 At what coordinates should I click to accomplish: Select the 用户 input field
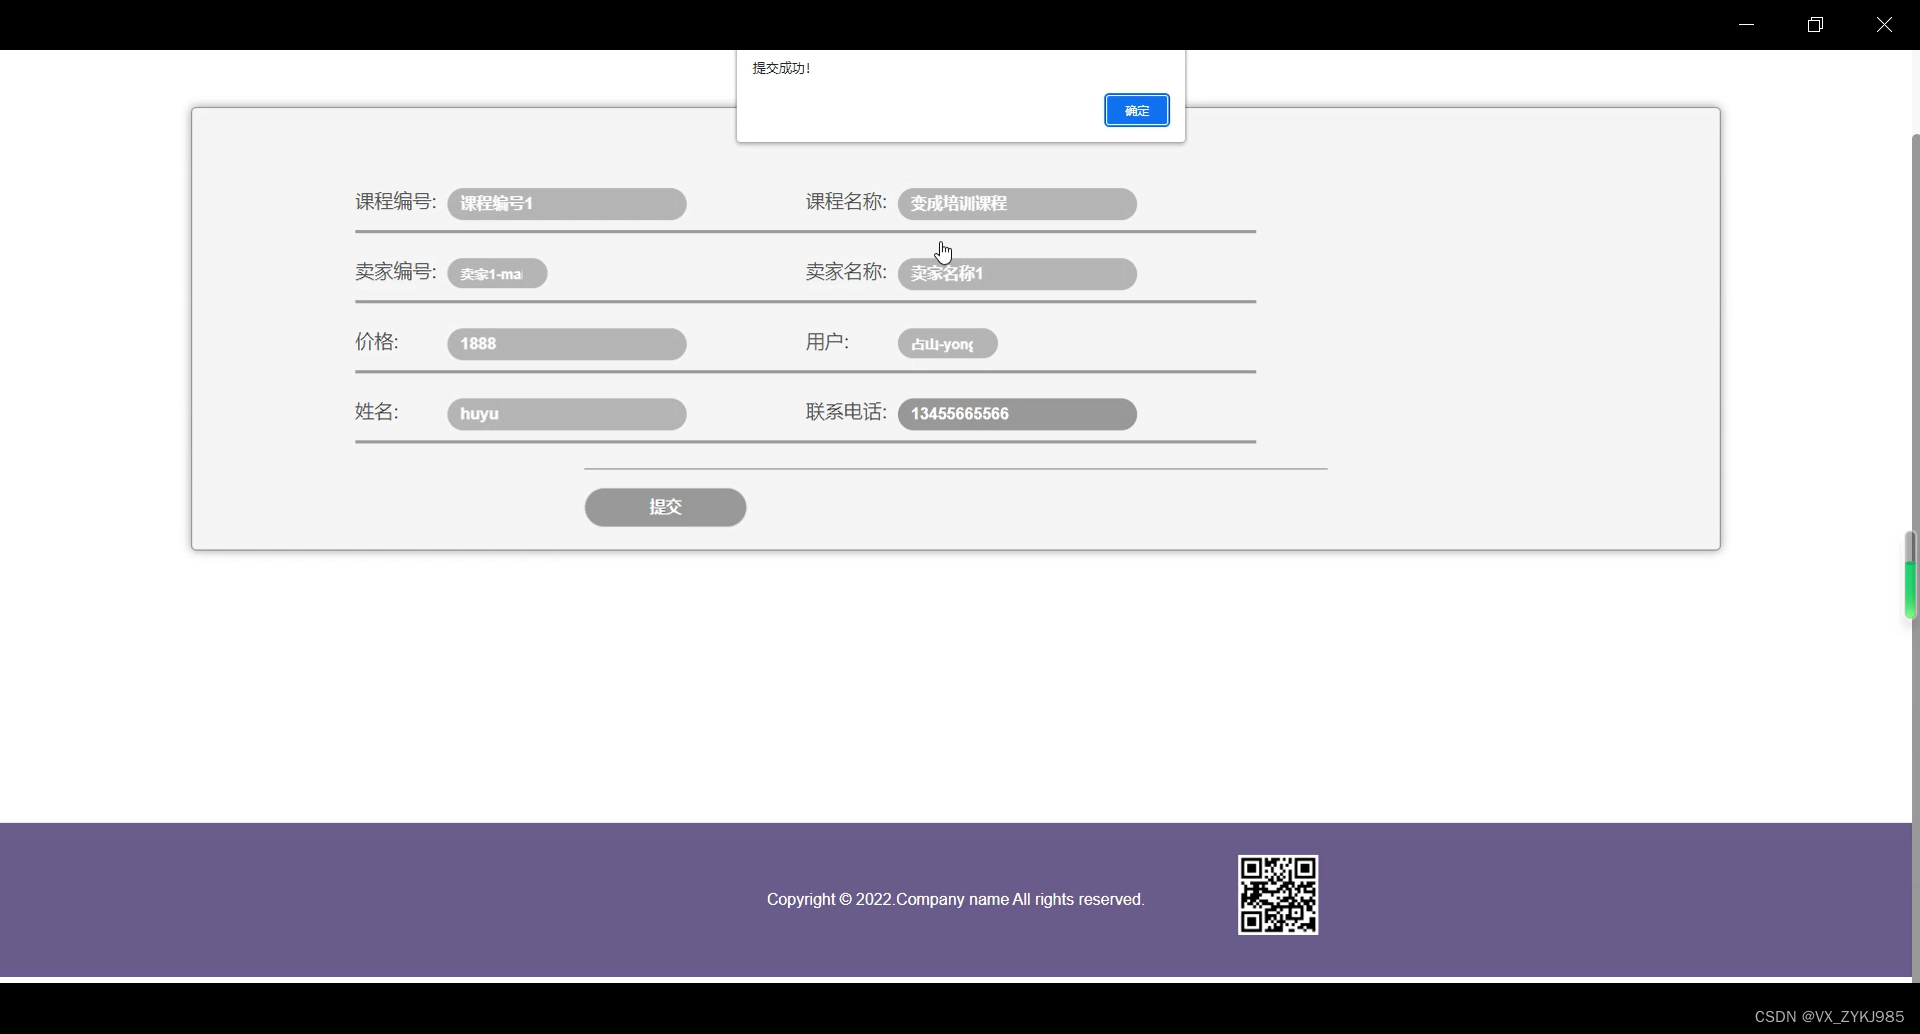pyautogui.click(x=948, y=344)
